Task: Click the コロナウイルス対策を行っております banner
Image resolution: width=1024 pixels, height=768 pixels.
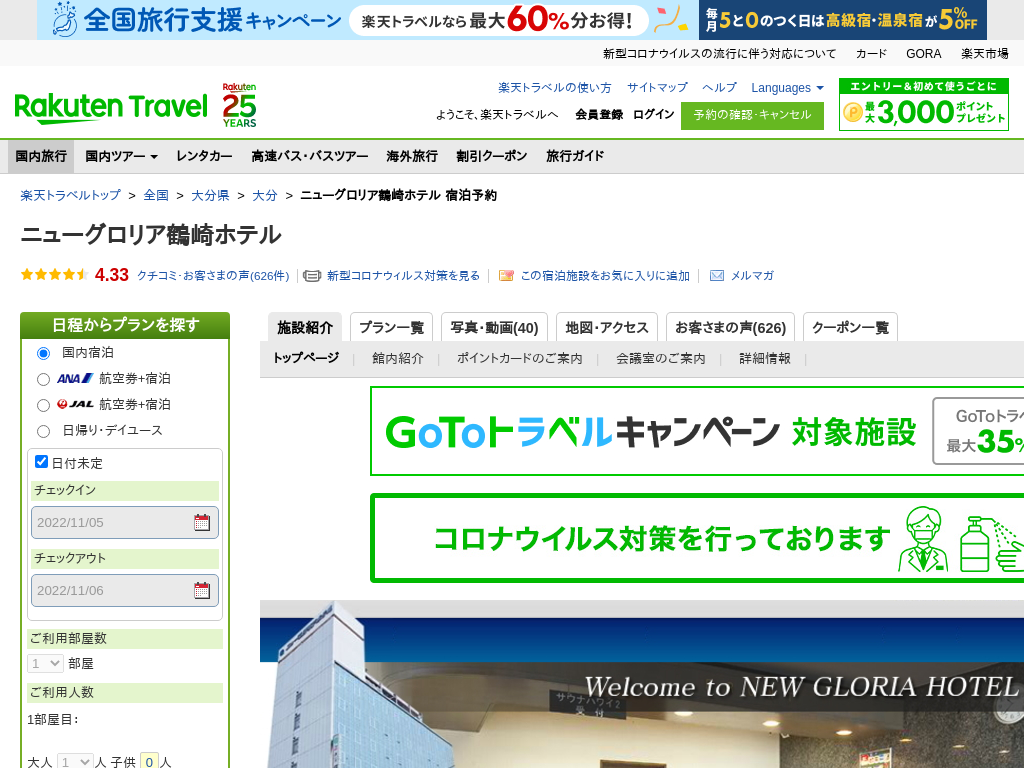Action: [697, 538]
